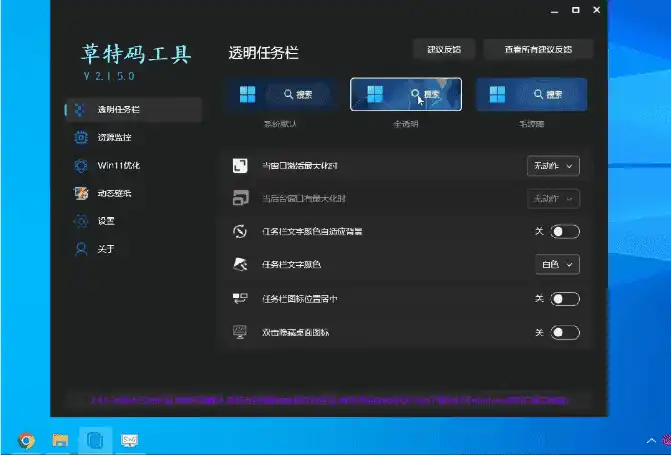
Task: Click the 当后台窗口有最大化时 label
Action: point(304,199)
